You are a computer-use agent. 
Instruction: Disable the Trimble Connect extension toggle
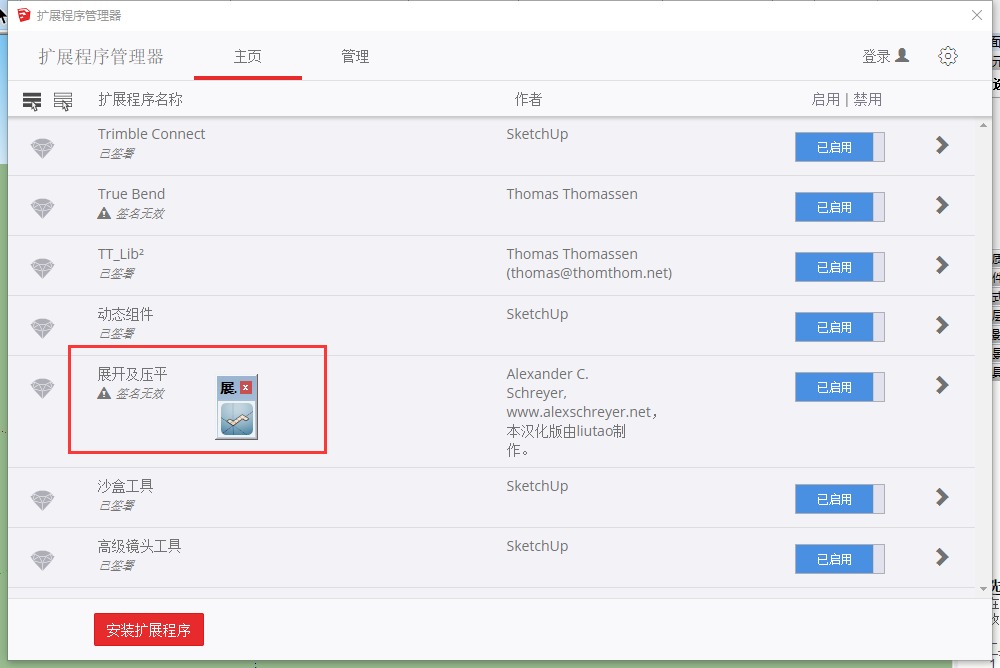click(x=839, y=147)
